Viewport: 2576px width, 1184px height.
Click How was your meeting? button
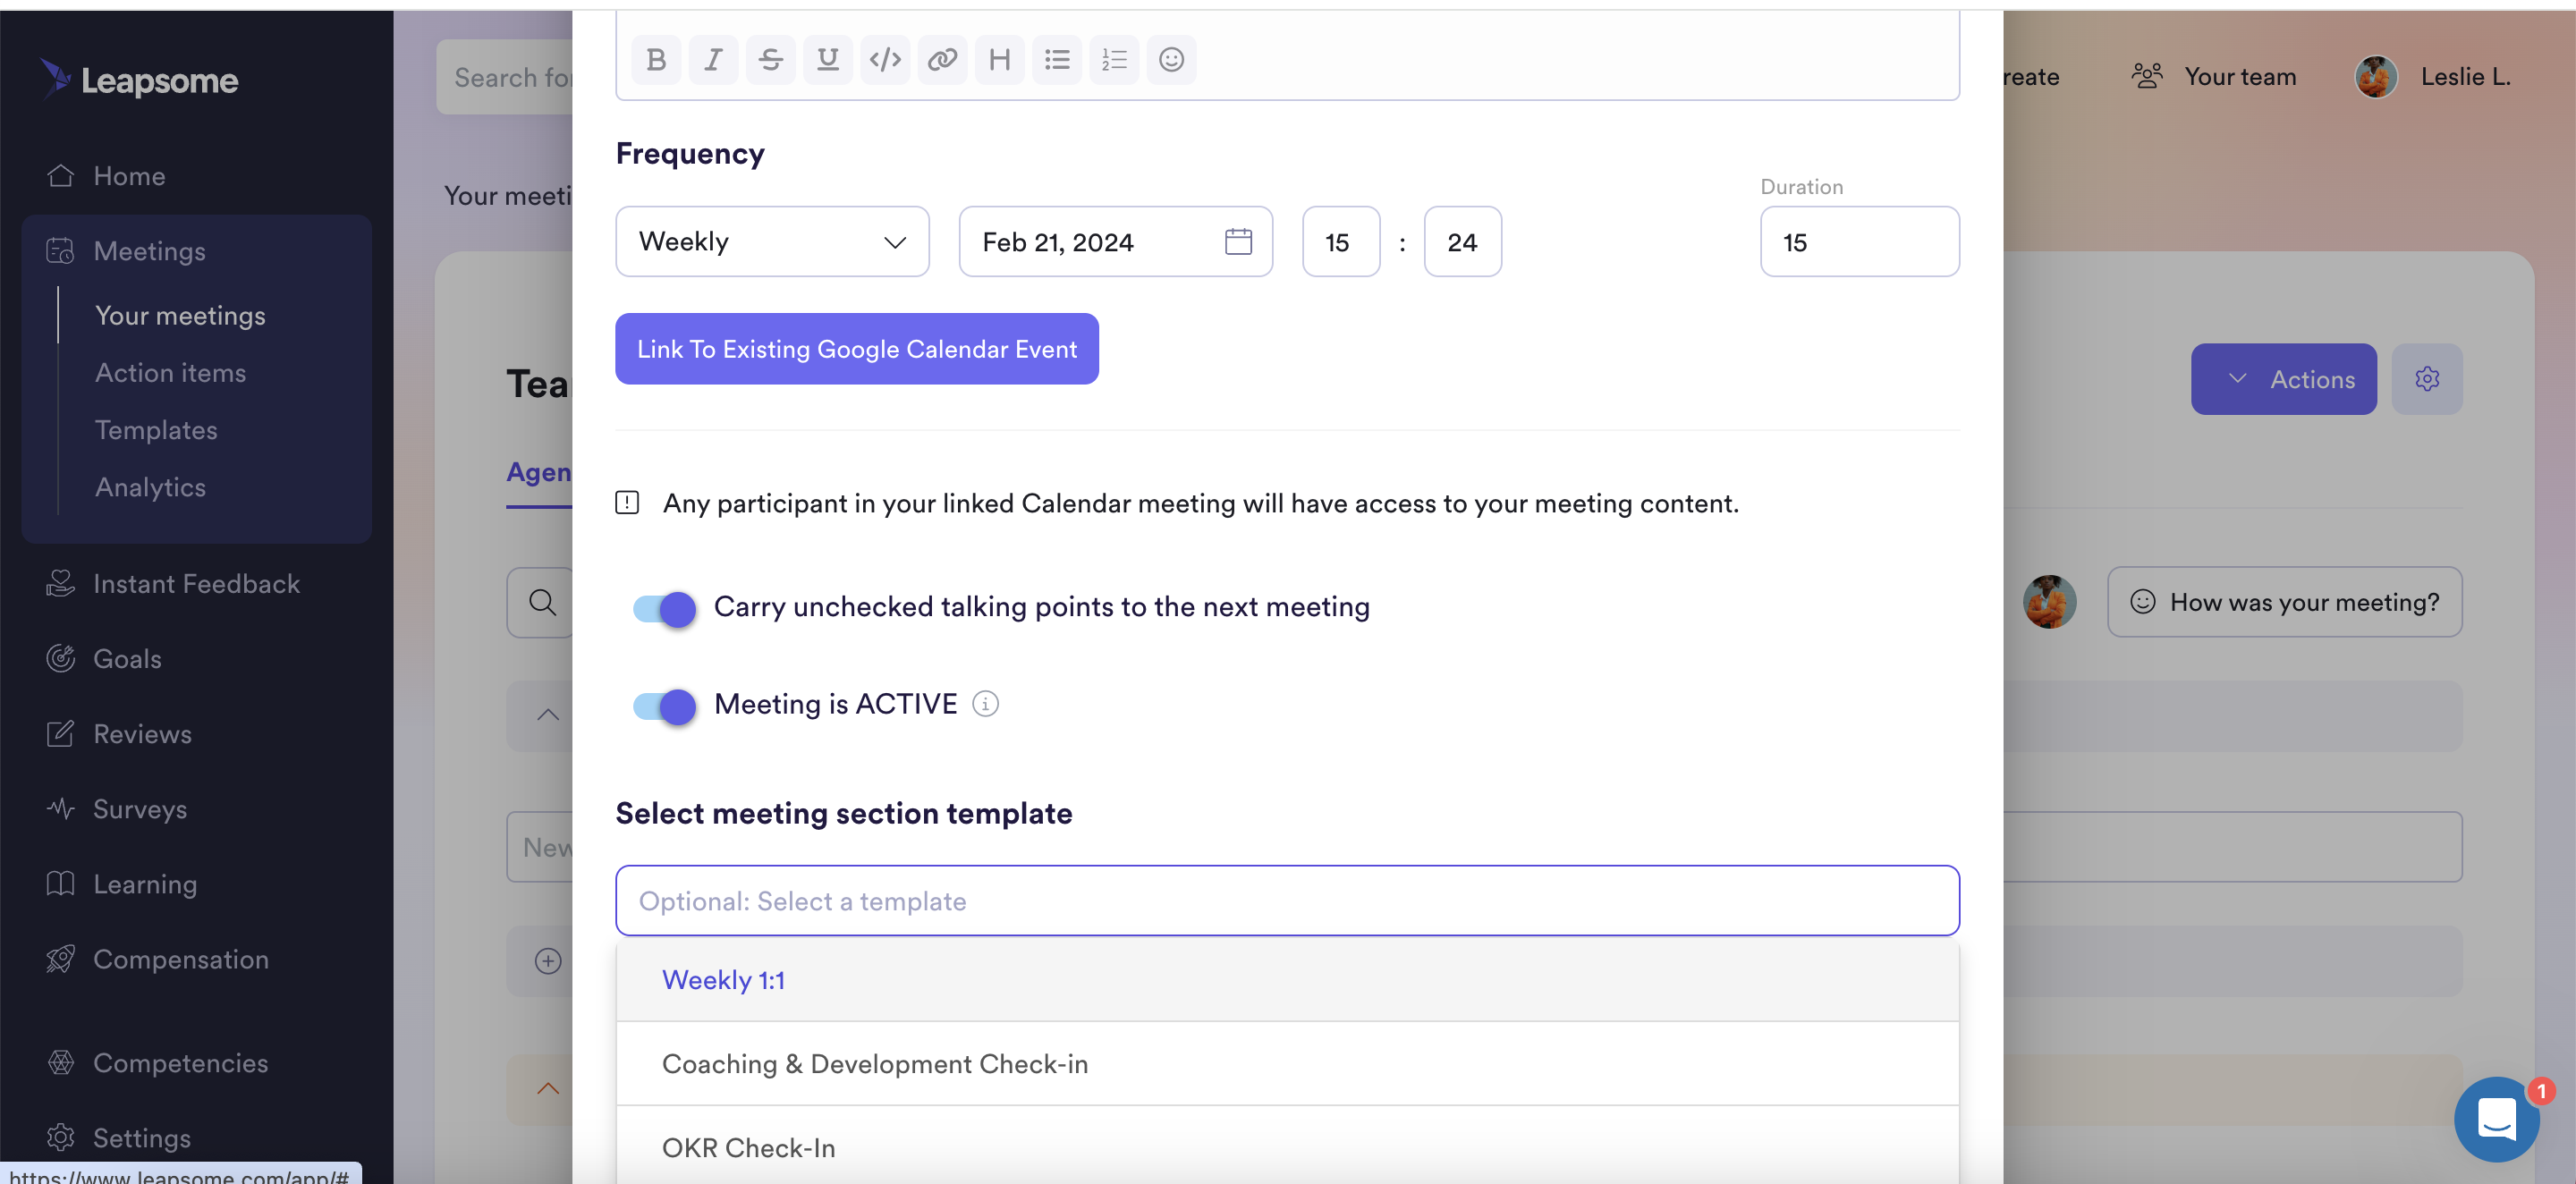pyautogui.click(x=2284, y=602)
